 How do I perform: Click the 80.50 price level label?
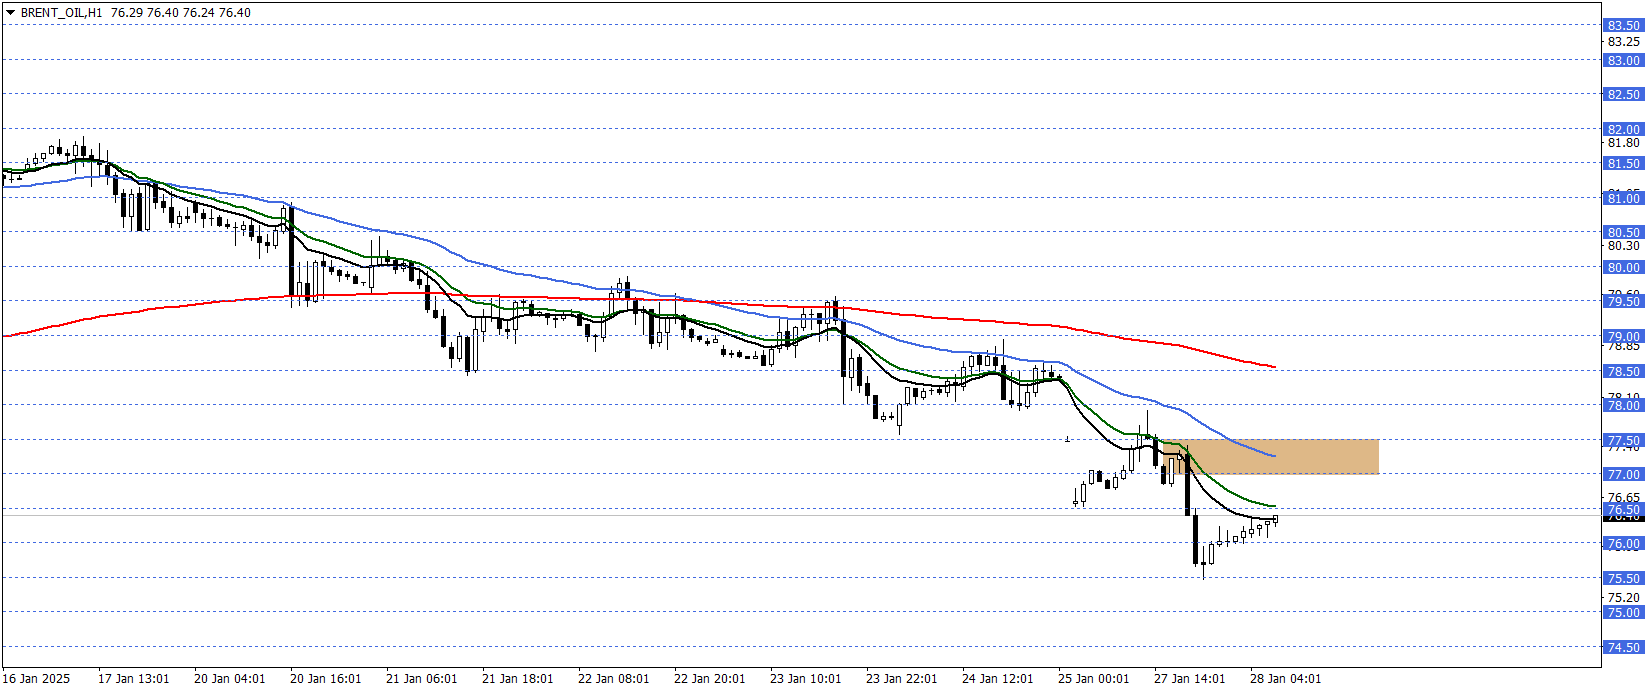pos(1623,232)
